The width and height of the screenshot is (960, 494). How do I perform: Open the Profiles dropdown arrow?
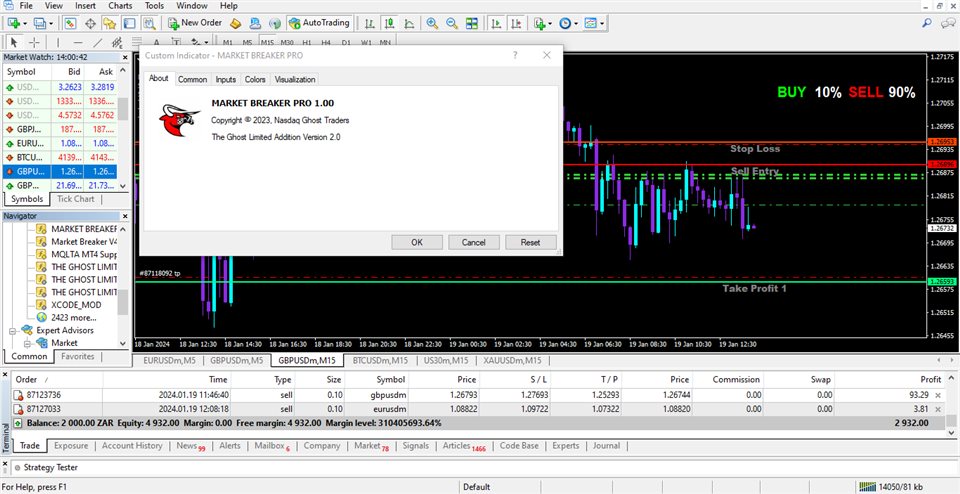coord(51,23)
